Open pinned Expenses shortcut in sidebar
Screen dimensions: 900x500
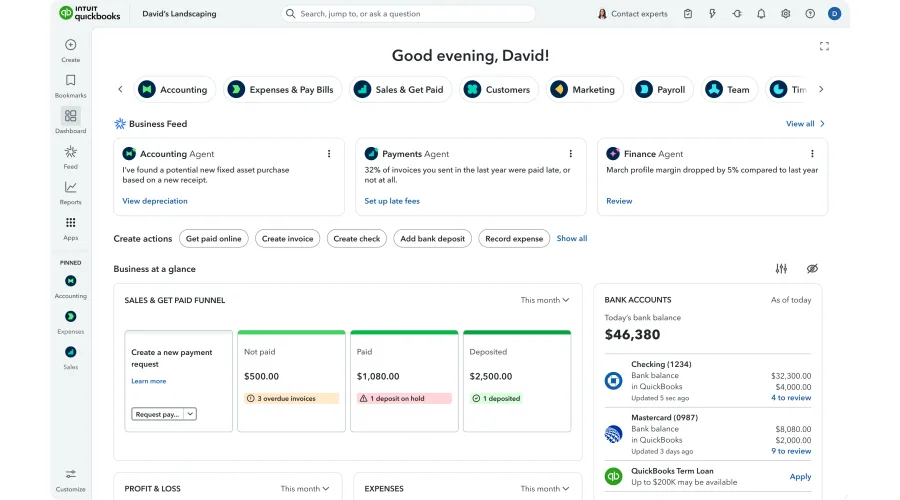pos(71,322)
